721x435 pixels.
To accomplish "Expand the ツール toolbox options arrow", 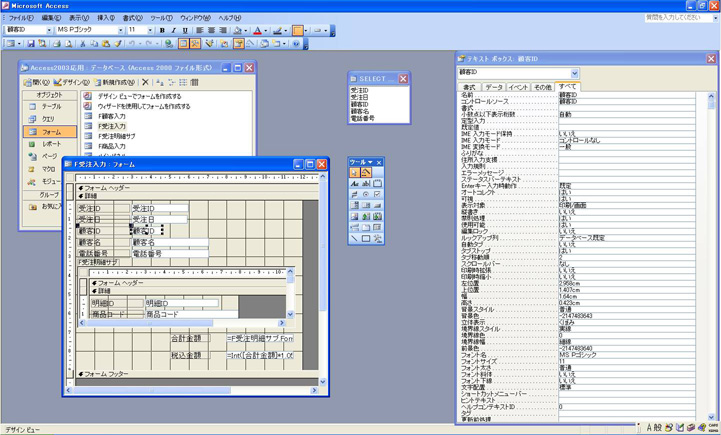I will tap(370, 162).
